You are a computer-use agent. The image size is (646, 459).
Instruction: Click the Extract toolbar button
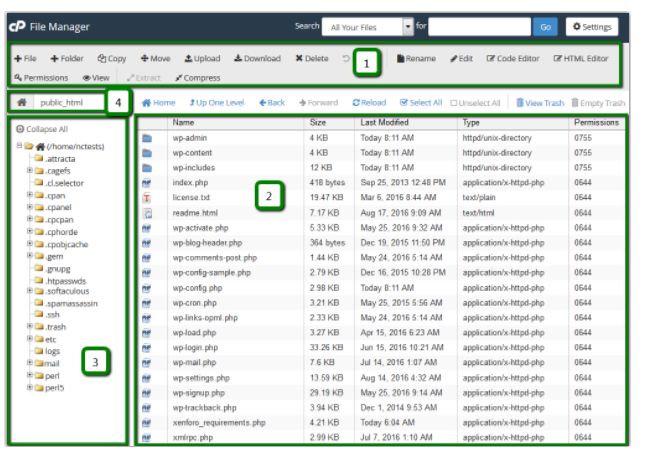click(x=144, y=78)
